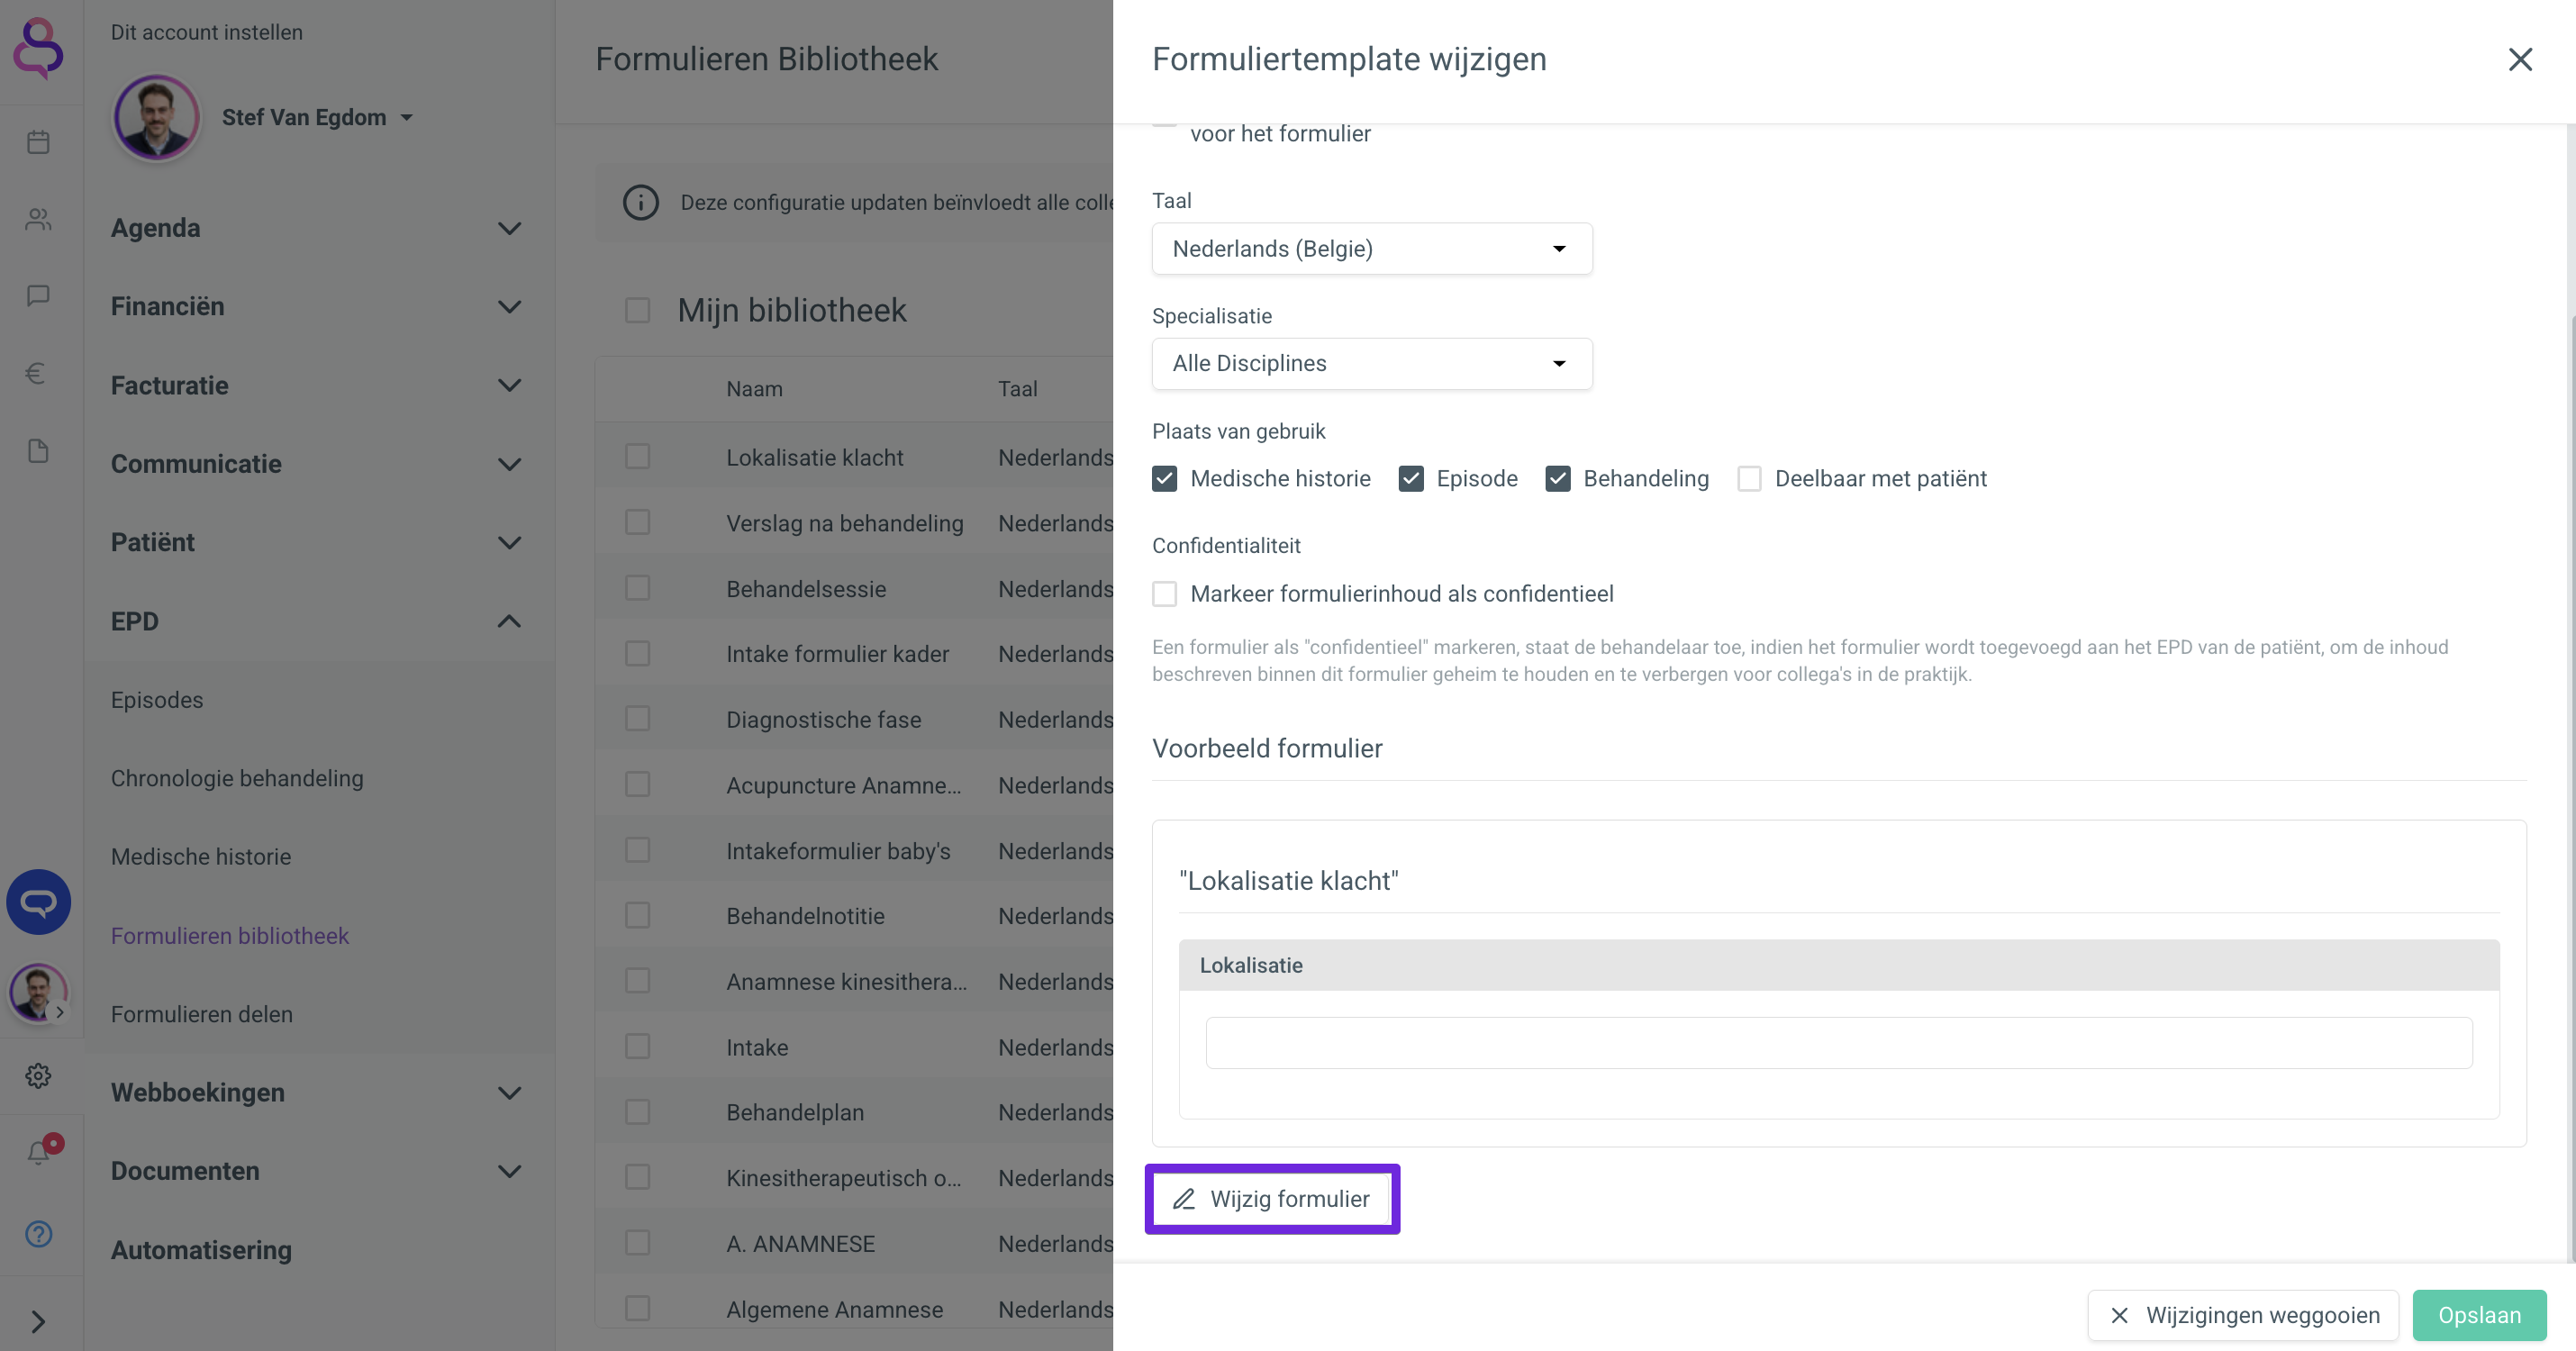Expand the Patiënt section
2576x1351 pixels.
point(317,542)
